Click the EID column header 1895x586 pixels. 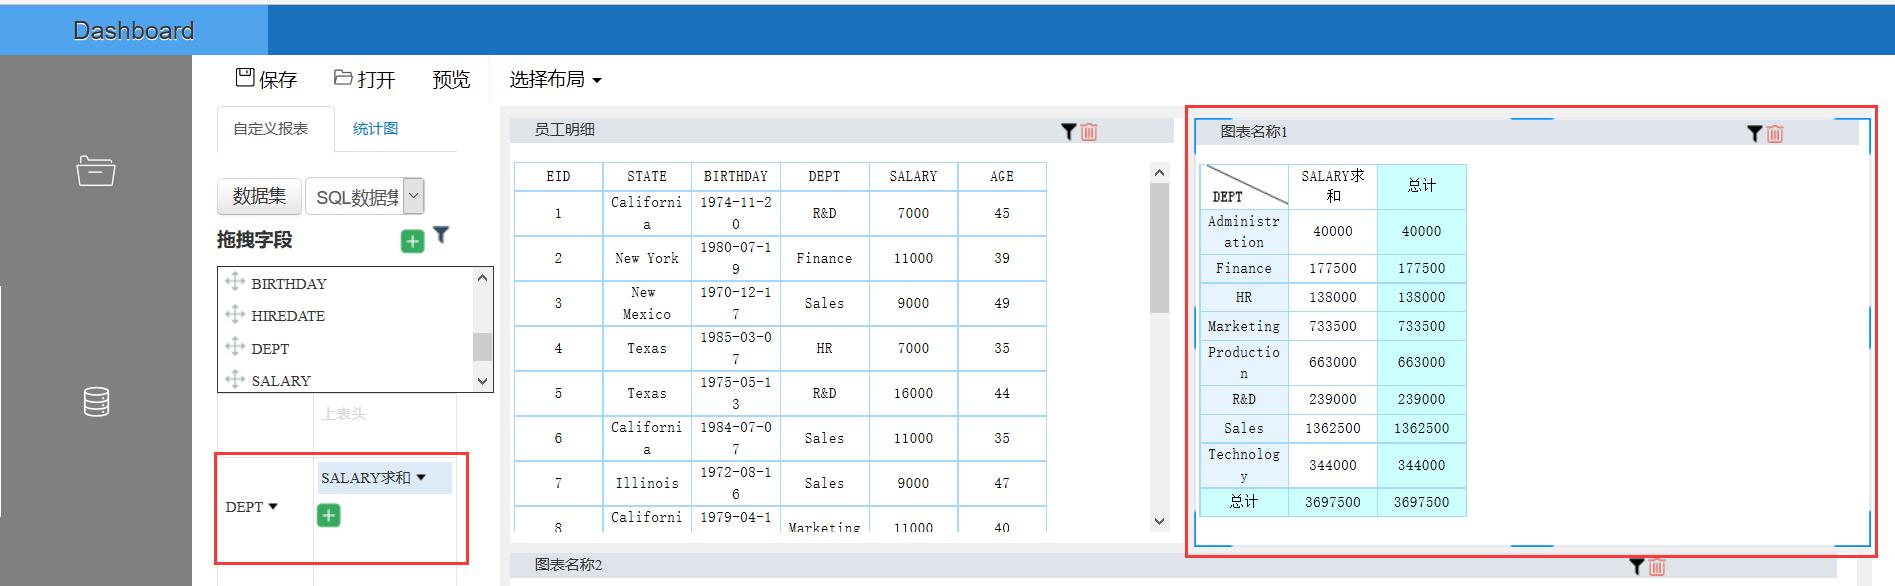coord(558,176)
